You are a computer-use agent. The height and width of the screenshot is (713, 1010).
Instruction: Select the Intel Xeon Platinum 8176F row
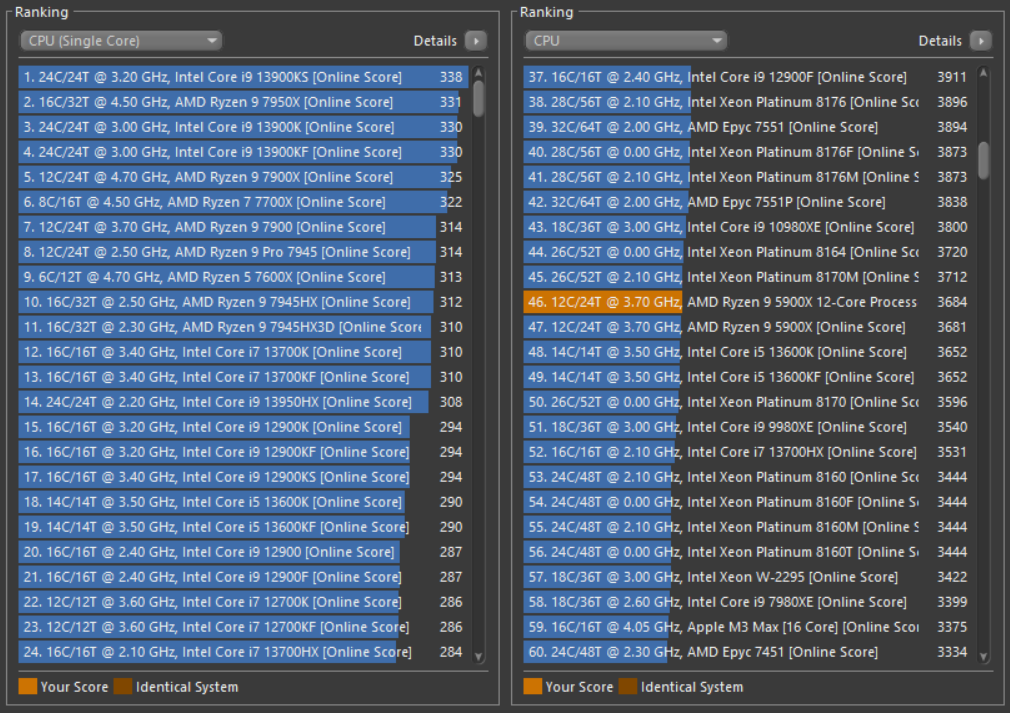(748, 152)
